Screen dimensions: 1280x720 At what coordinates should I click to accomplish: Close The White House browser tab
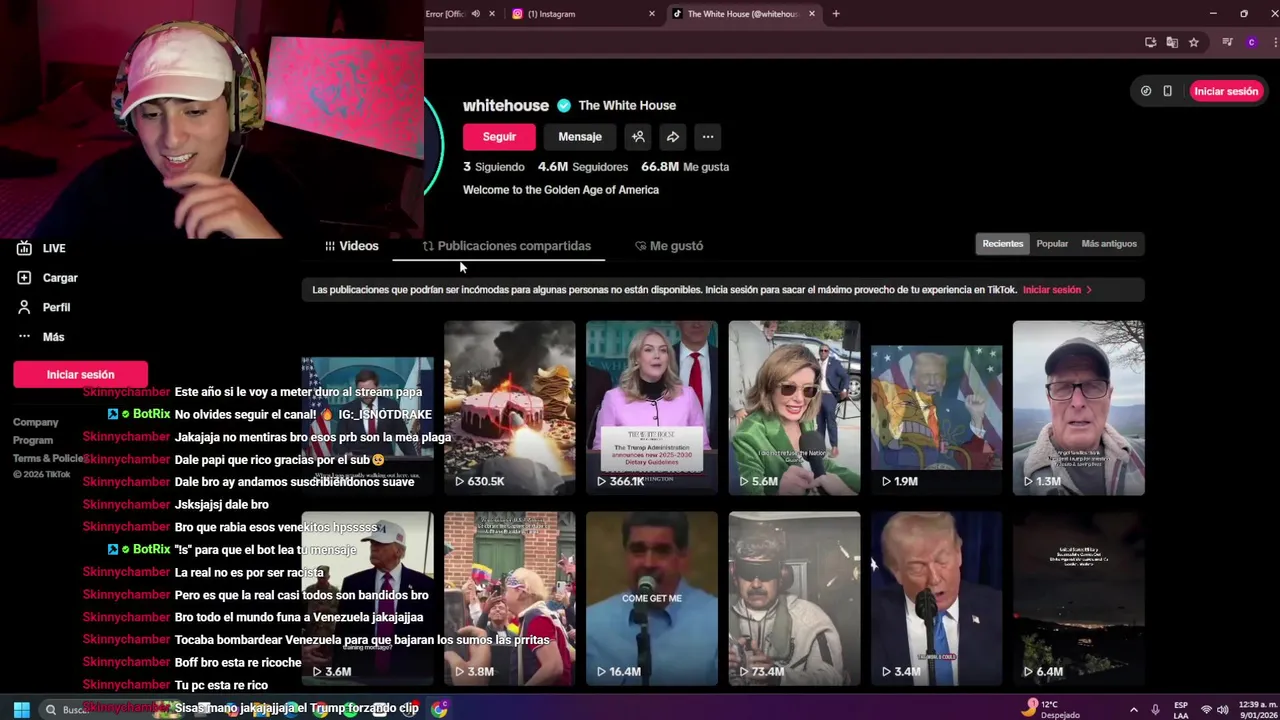pyautogui.click(x=812, y=14)
